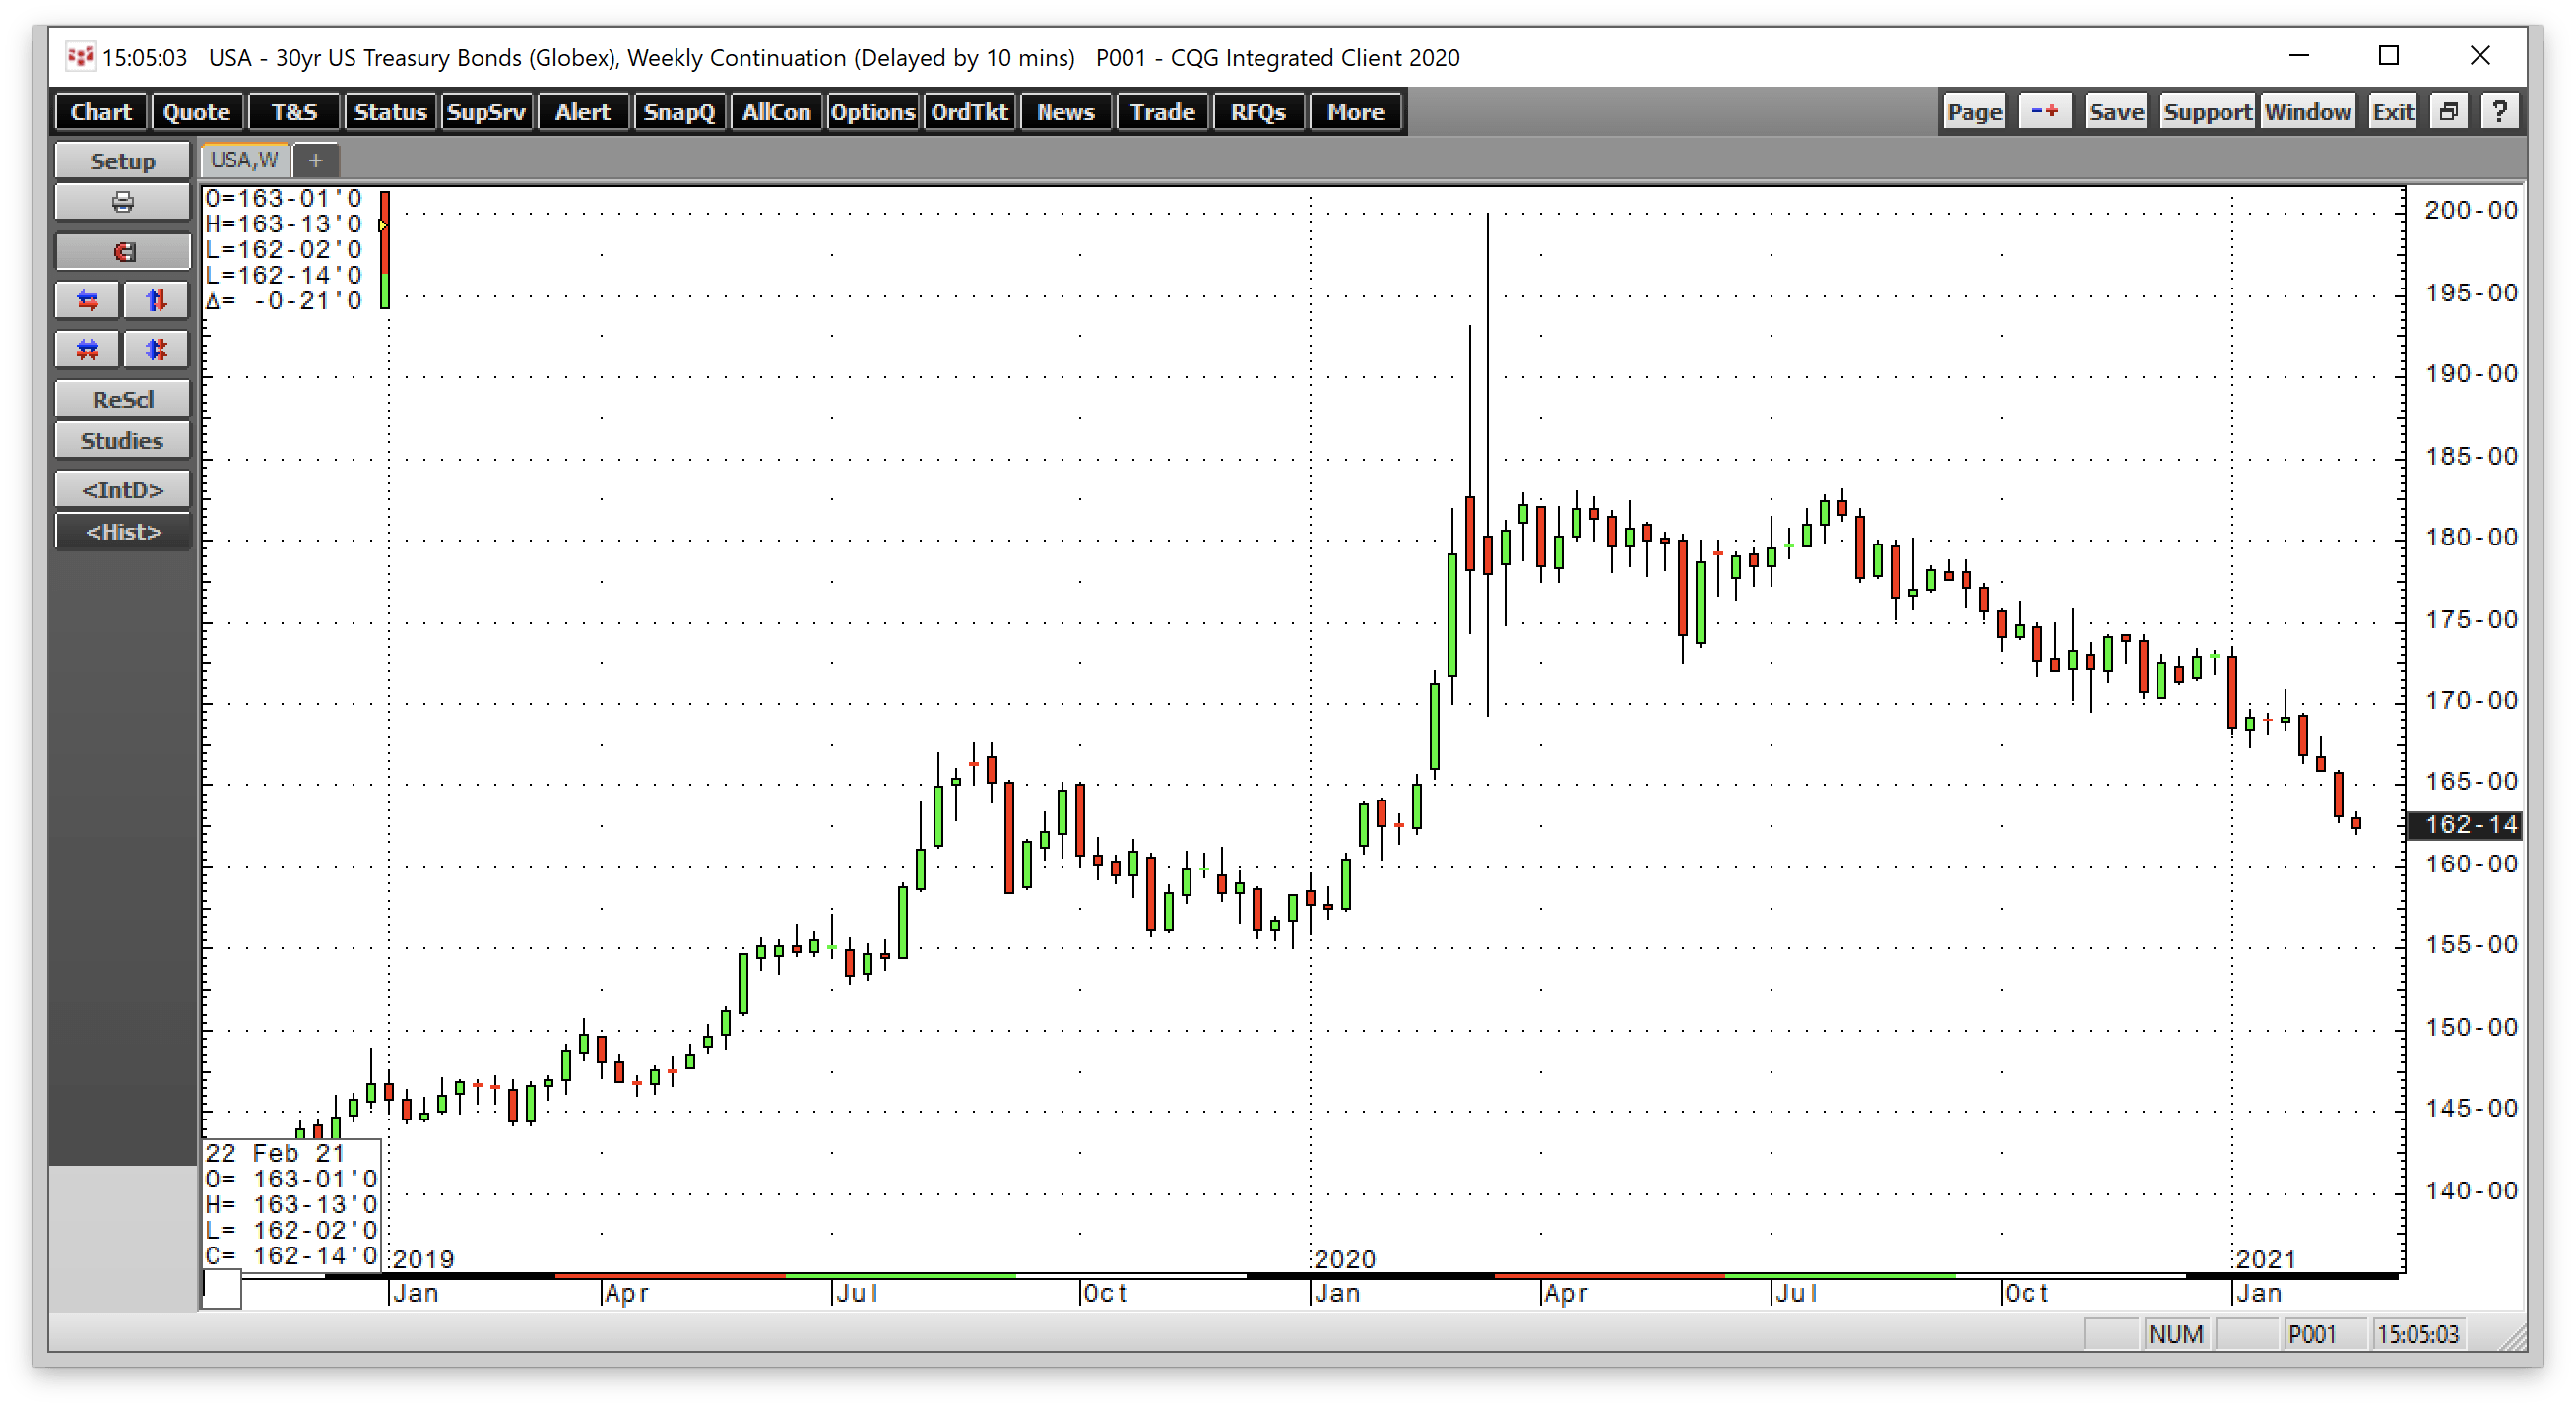This screenshot has height=1408, width=2576.
Task: Click the small white box at chart corner
Action: point(222,1289)
